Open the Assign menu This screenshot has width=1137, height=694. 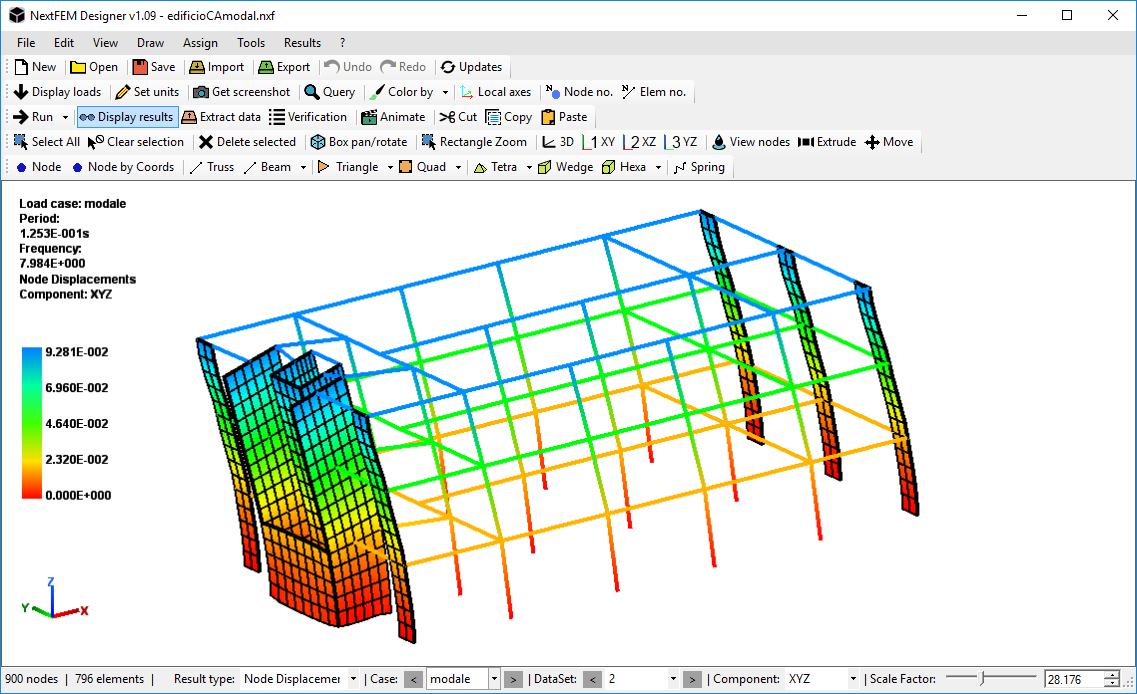coord(200,43)
